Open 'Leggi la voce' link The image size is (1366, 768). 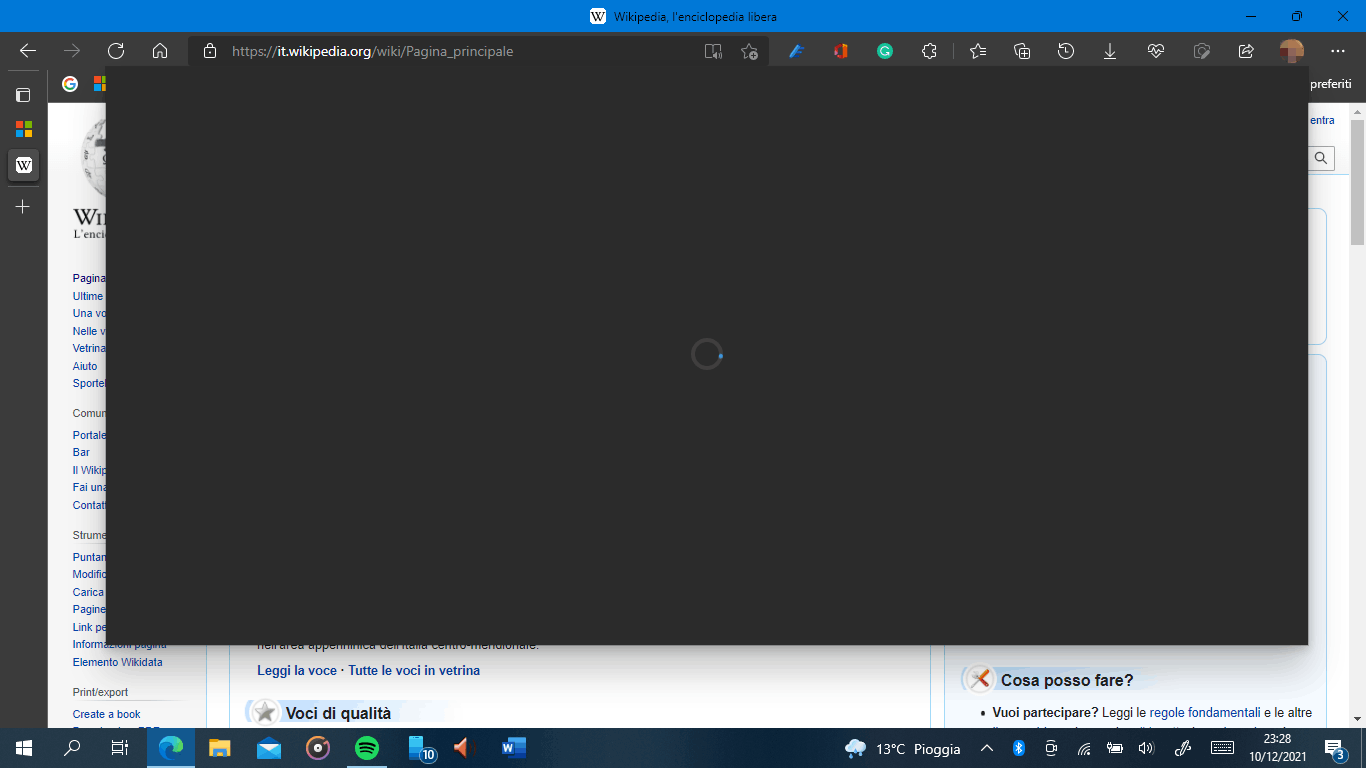[297, 670]
